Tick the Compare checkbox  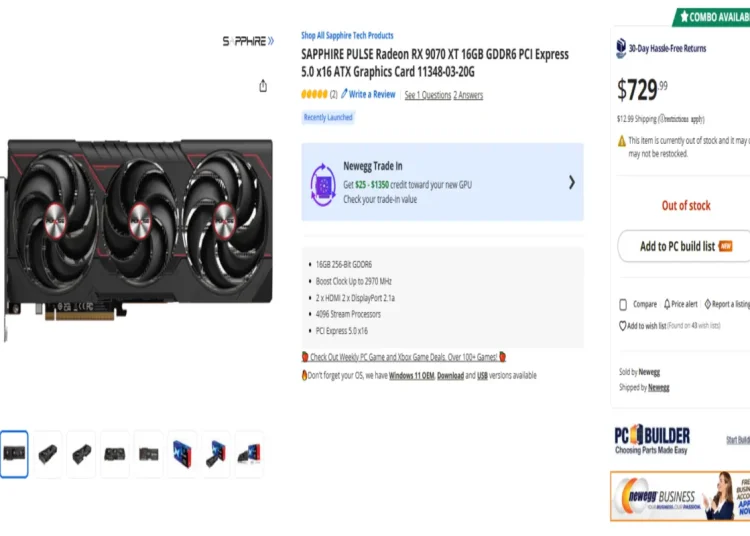click(x=623, y=305)
